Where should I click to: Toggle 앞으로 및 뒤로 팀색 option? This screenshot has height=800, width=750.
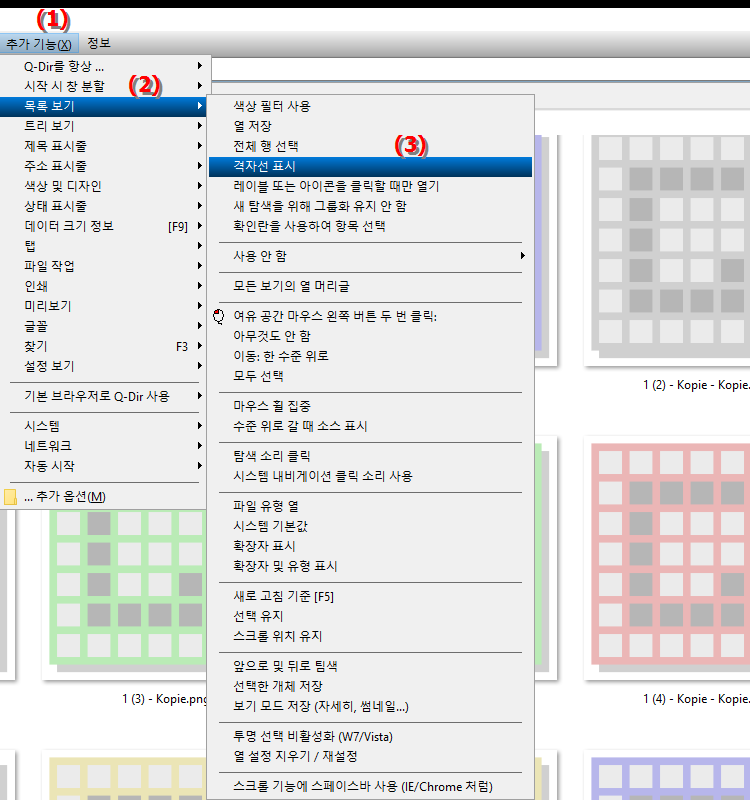pos(370,666)
